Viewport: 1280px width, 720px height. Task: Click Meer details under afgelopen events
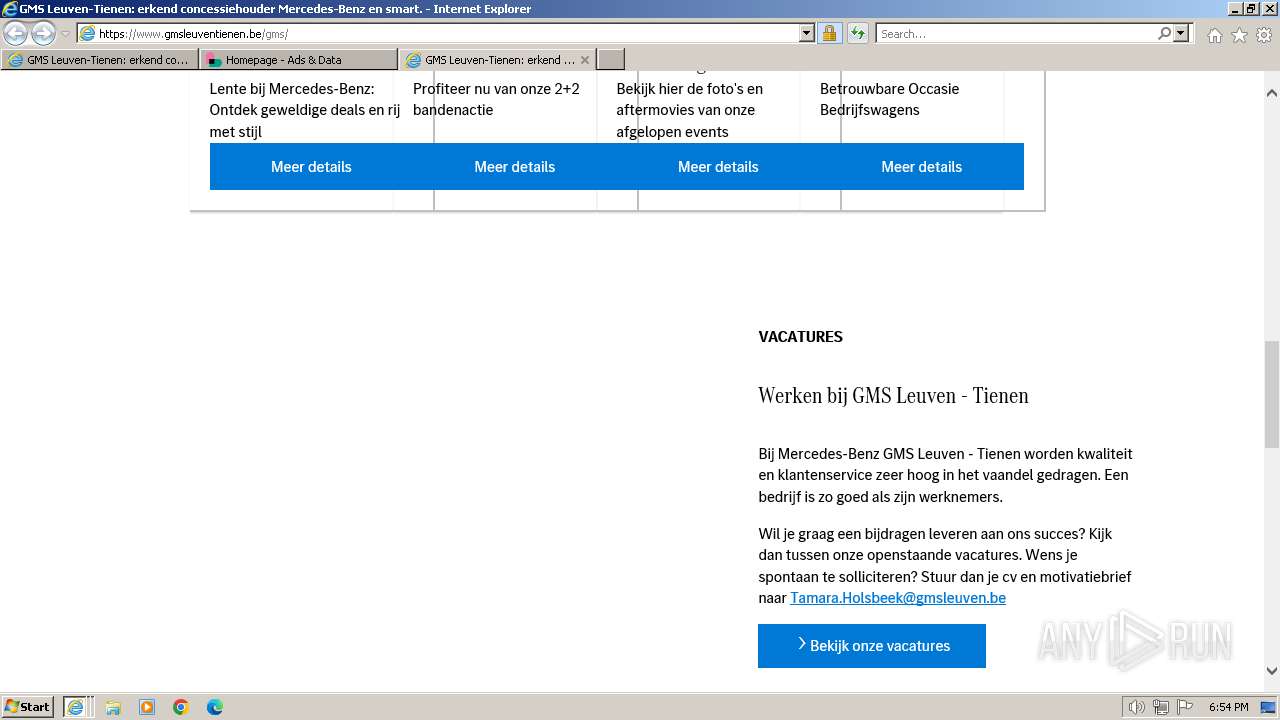[x=718, y=167]
